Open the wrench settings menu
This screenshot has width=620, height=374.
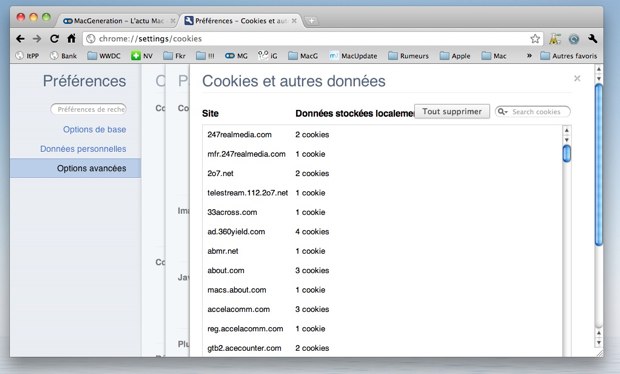(592, 38)
